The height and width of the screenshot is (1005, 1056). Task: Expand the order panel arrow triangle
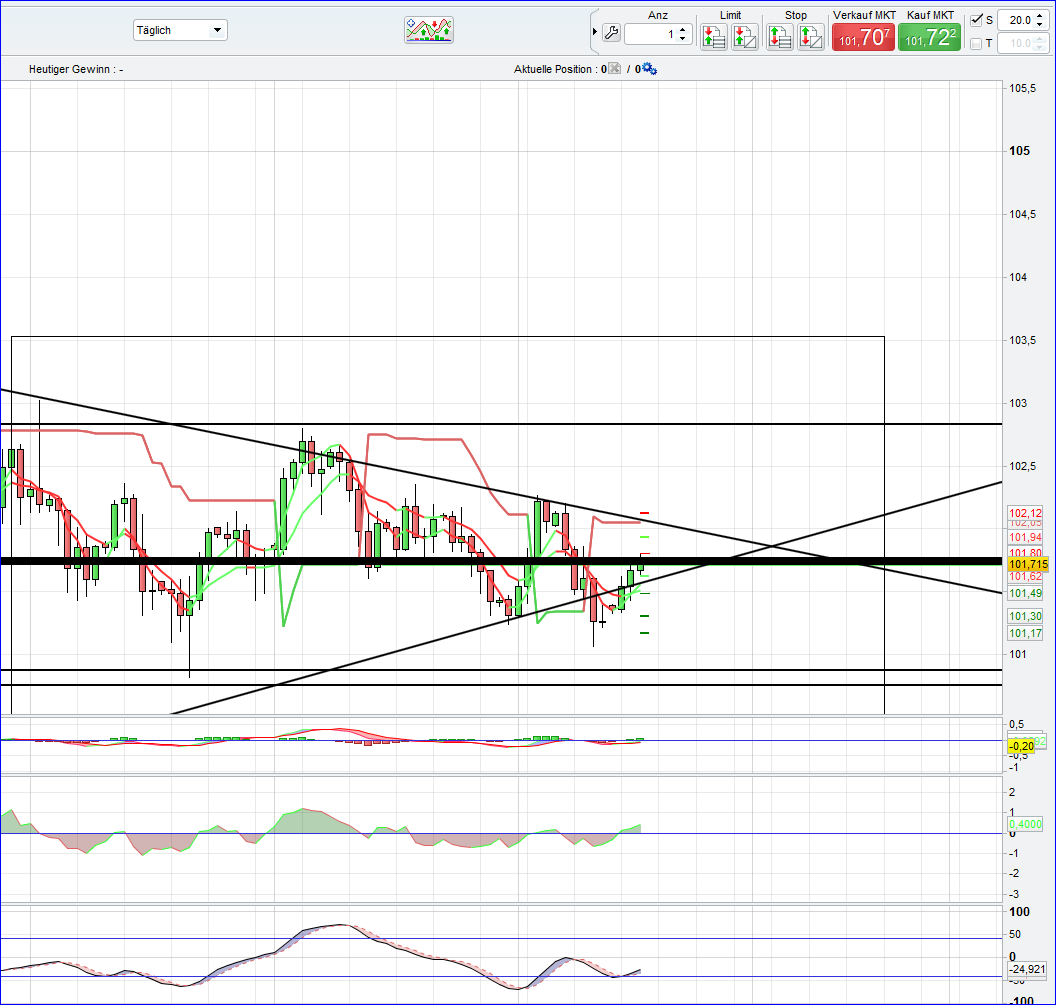[x=593, y=31]
